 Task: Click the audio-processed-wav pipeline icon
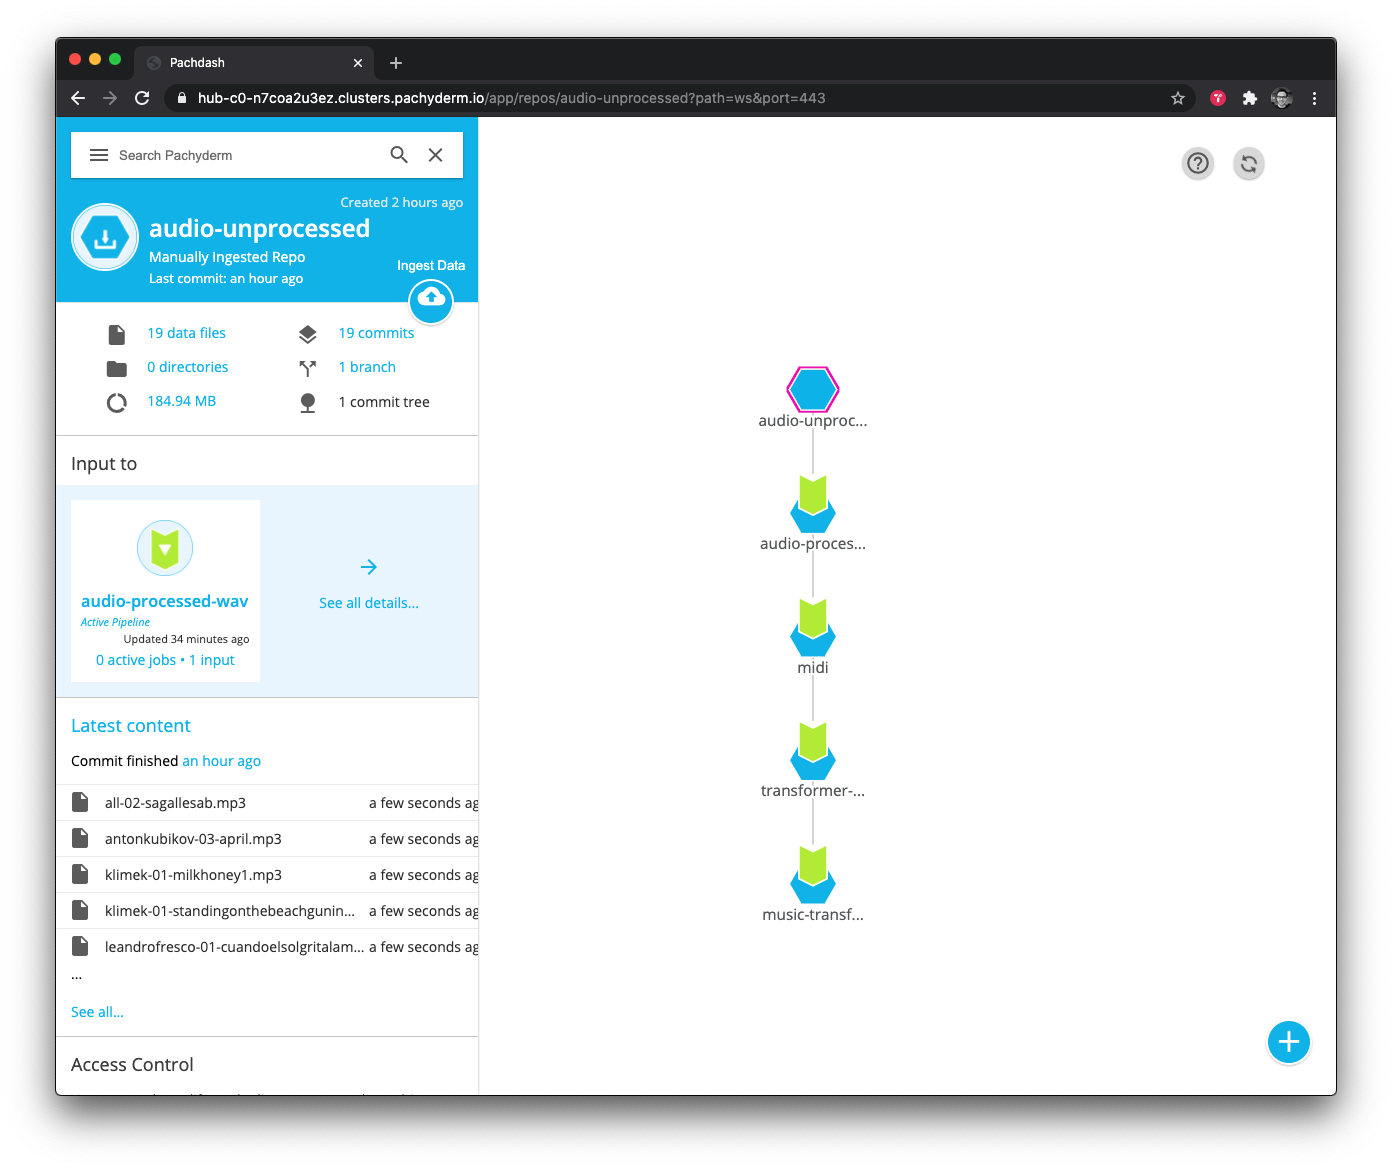pyautogui.click(x=165, y=548)
